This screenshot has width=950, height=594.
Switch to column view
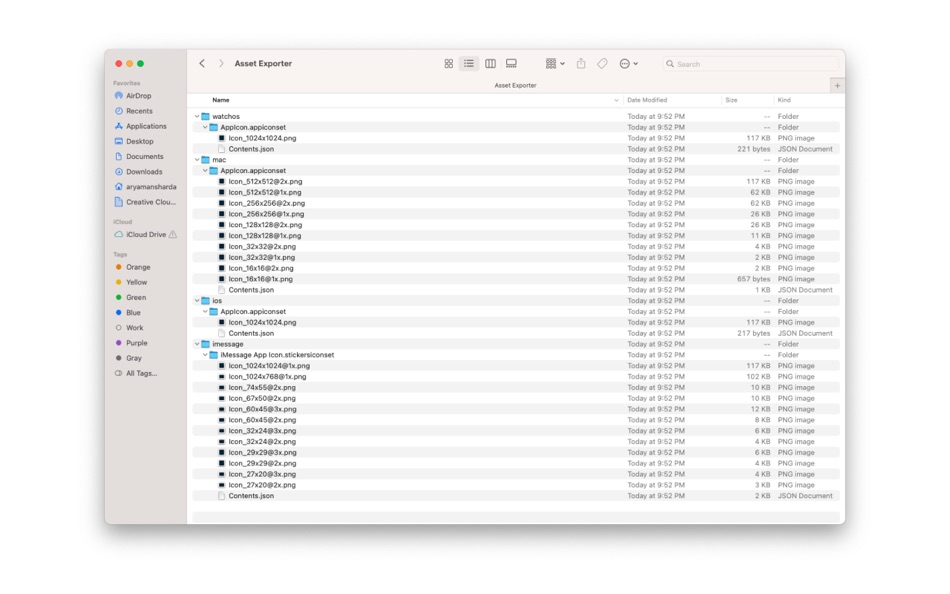coord(491,64)
